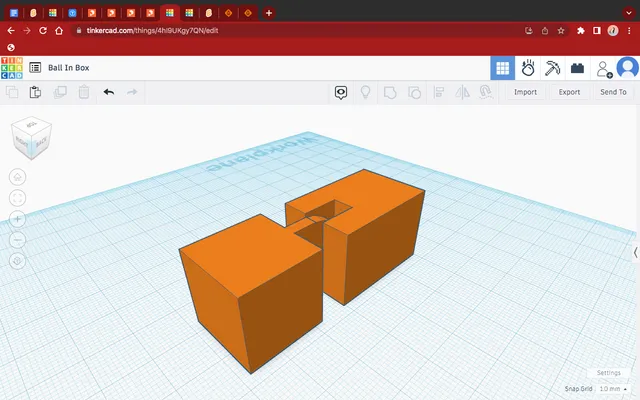Select the 3D design grid view icon
Image resolution: width=640 pixels, height=400 pixels.
tap(502, 68)
